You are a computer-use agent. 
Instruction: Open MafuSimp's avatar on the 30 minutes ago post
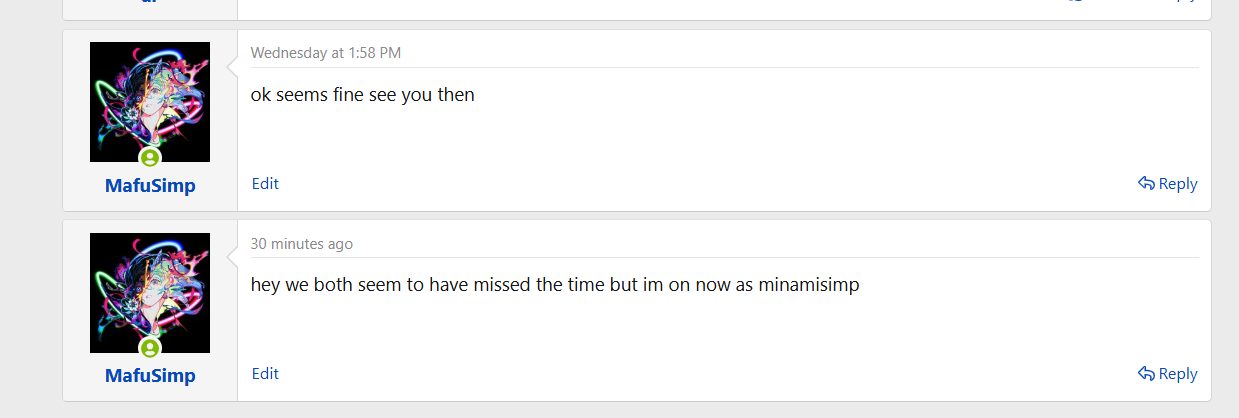(150, 293)
